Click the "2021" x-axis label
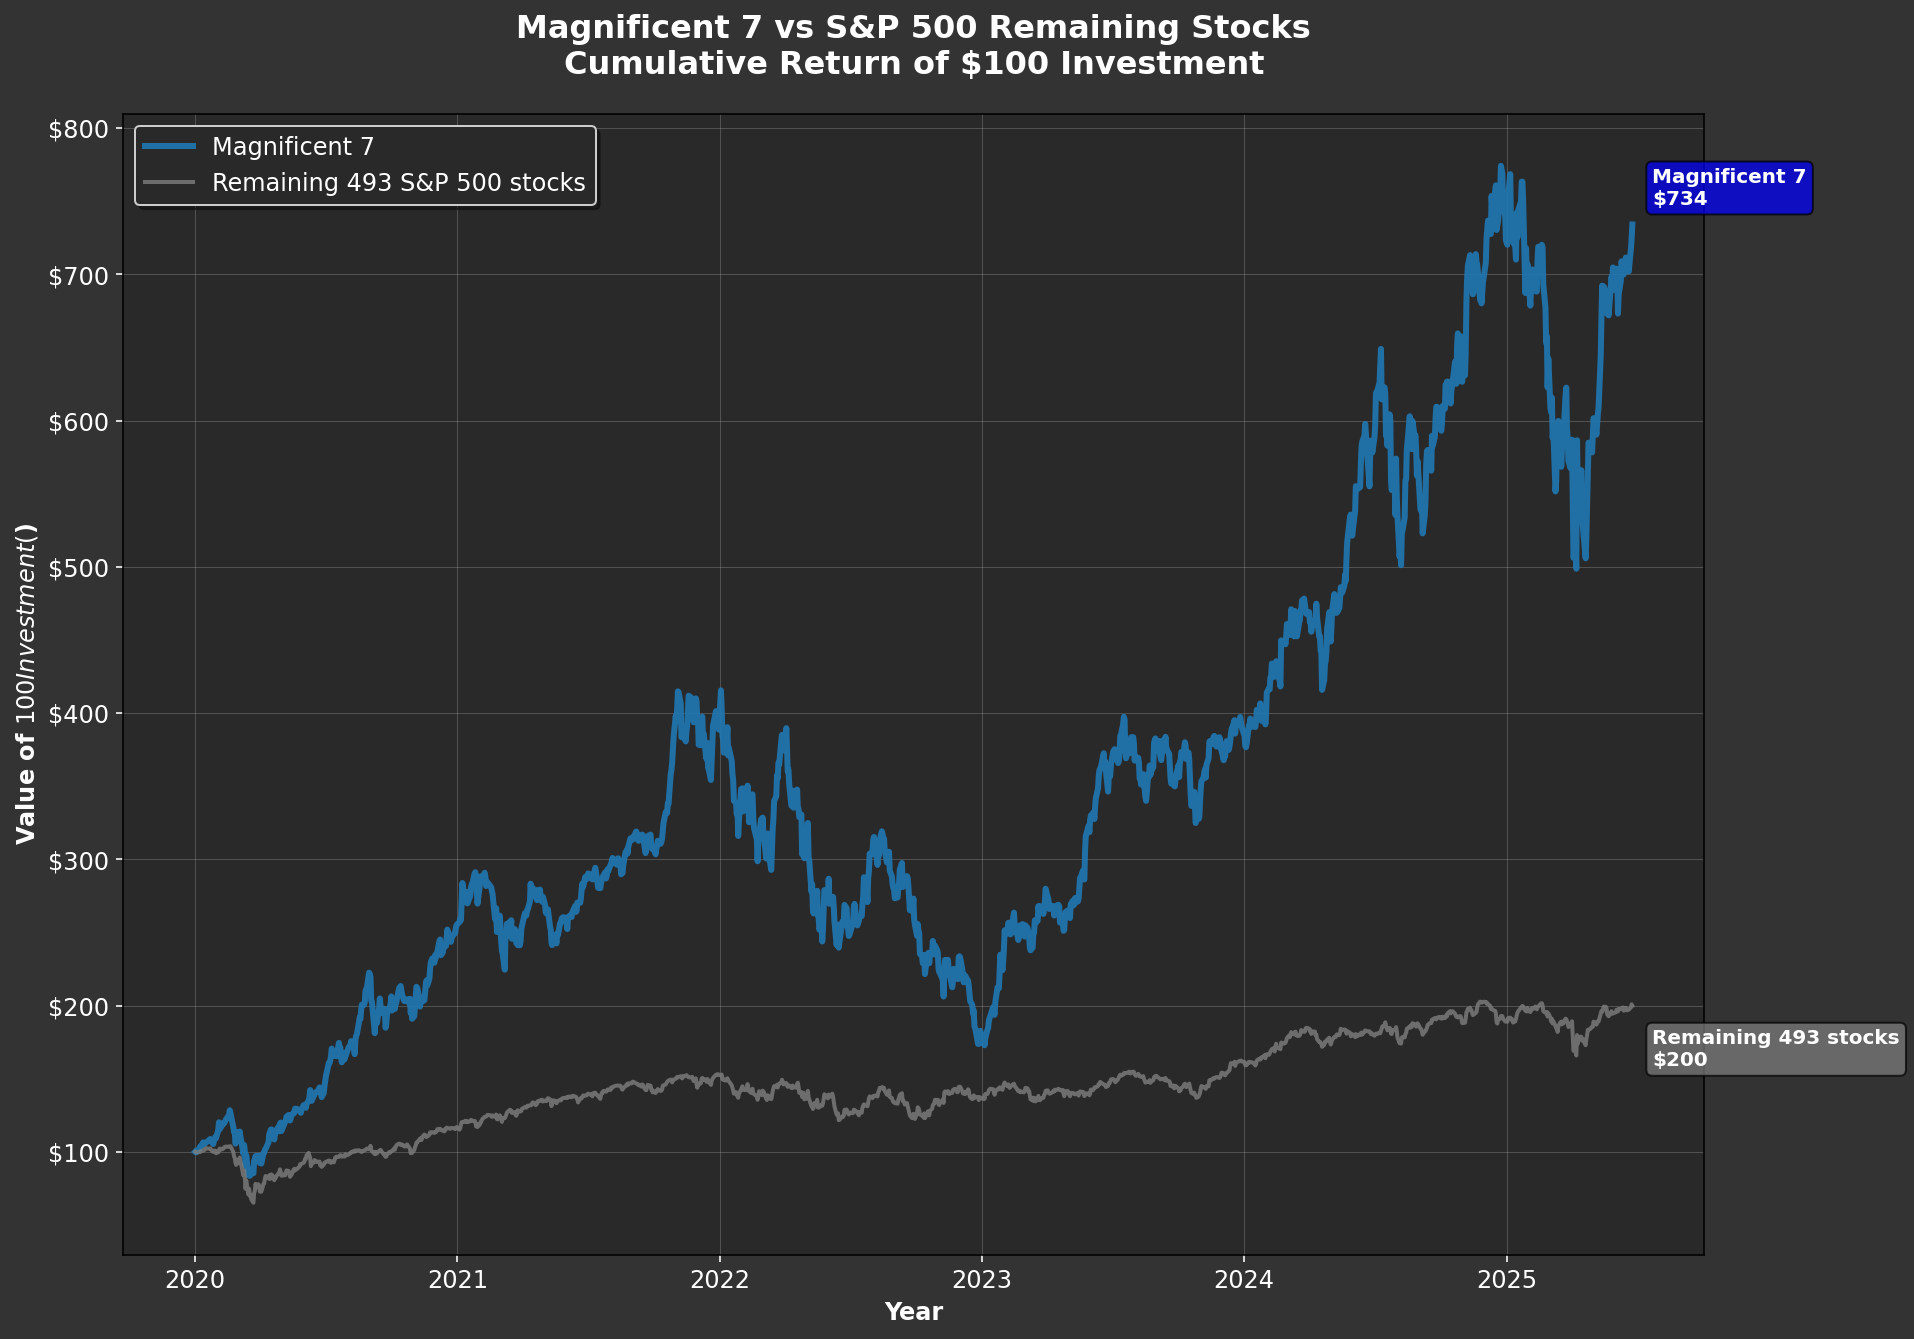 (457, 1280)
